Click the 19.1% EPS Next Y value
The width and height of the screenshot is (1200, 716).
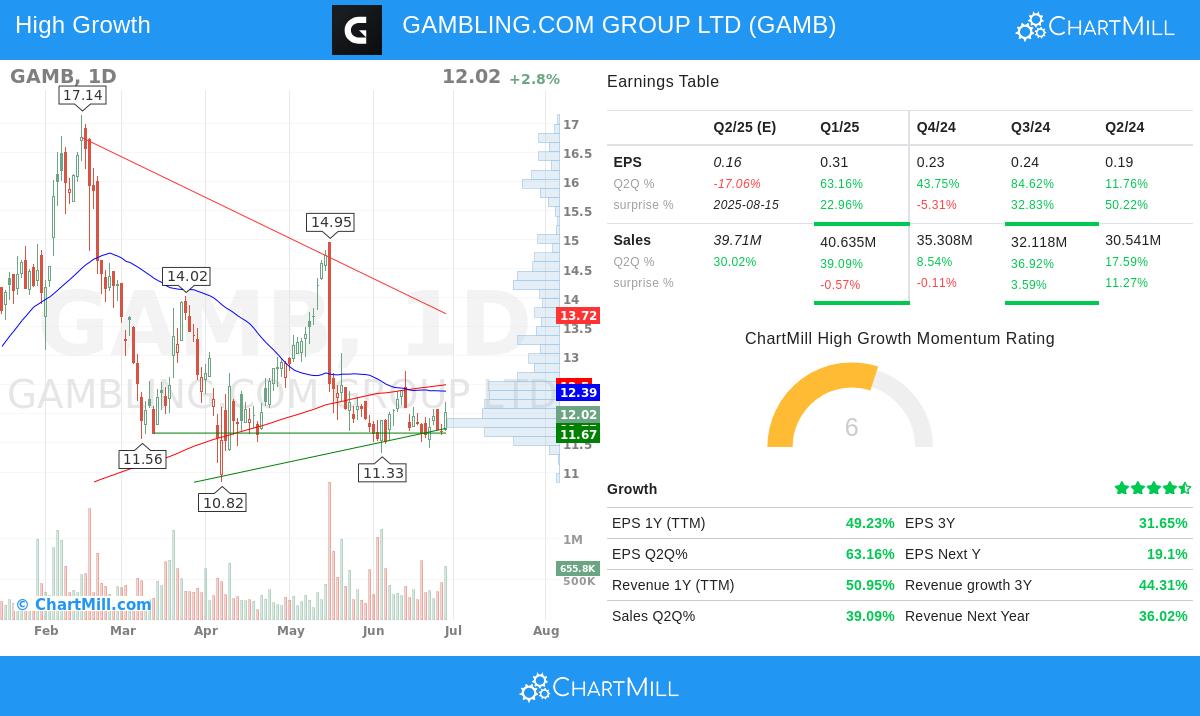(1167, 554)
